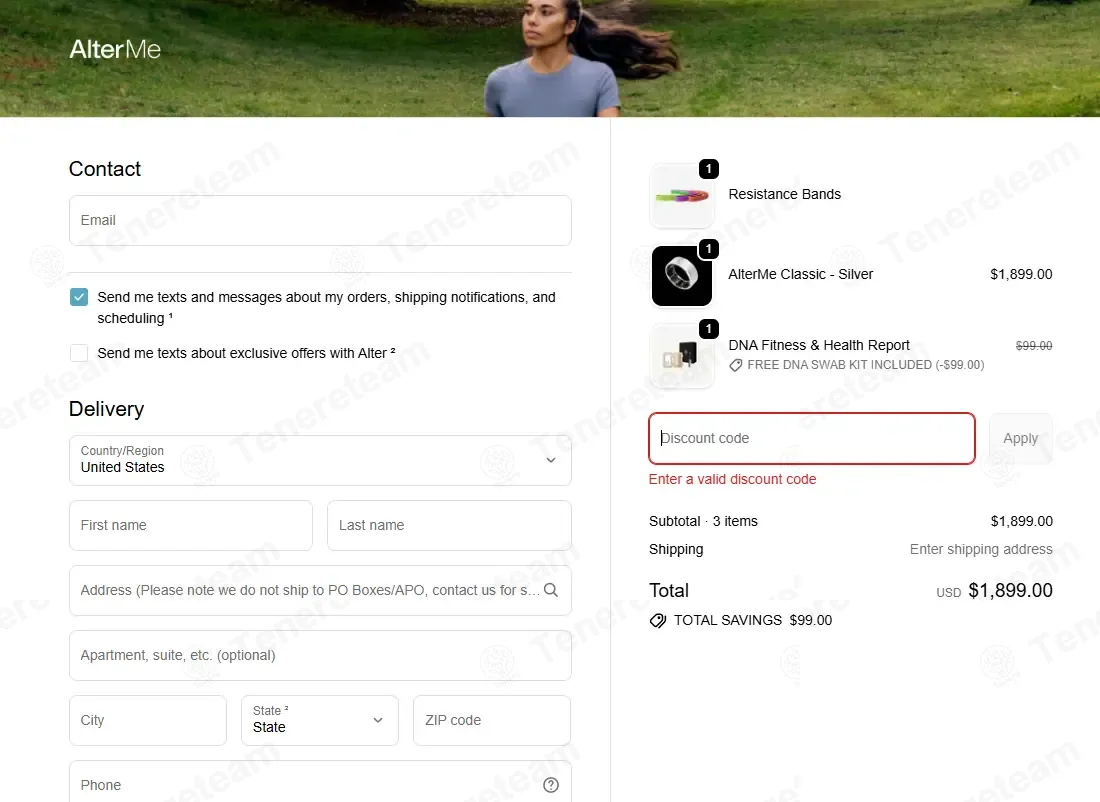Screen dimensions: 1100x802
Task: Click the Resistance Bands product thumbnail
Action: pyautogui.click(x=681, y=196)
